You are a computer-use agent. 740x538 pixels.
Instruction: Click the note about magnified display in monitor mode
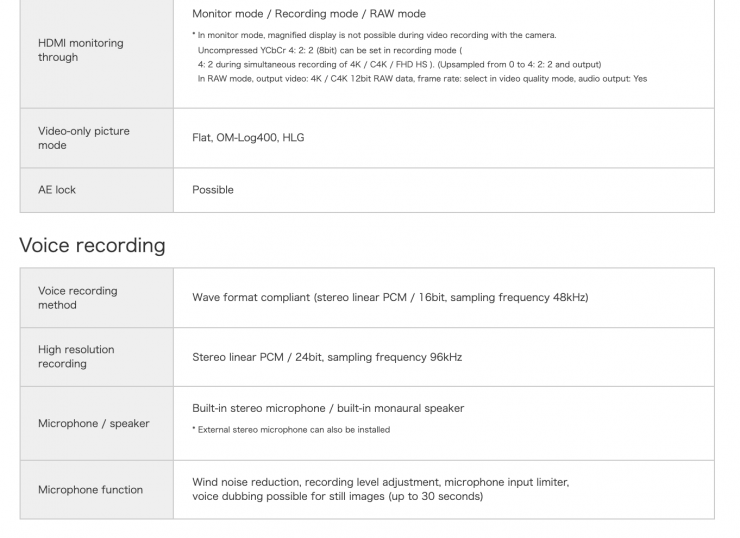pos(374,35)
